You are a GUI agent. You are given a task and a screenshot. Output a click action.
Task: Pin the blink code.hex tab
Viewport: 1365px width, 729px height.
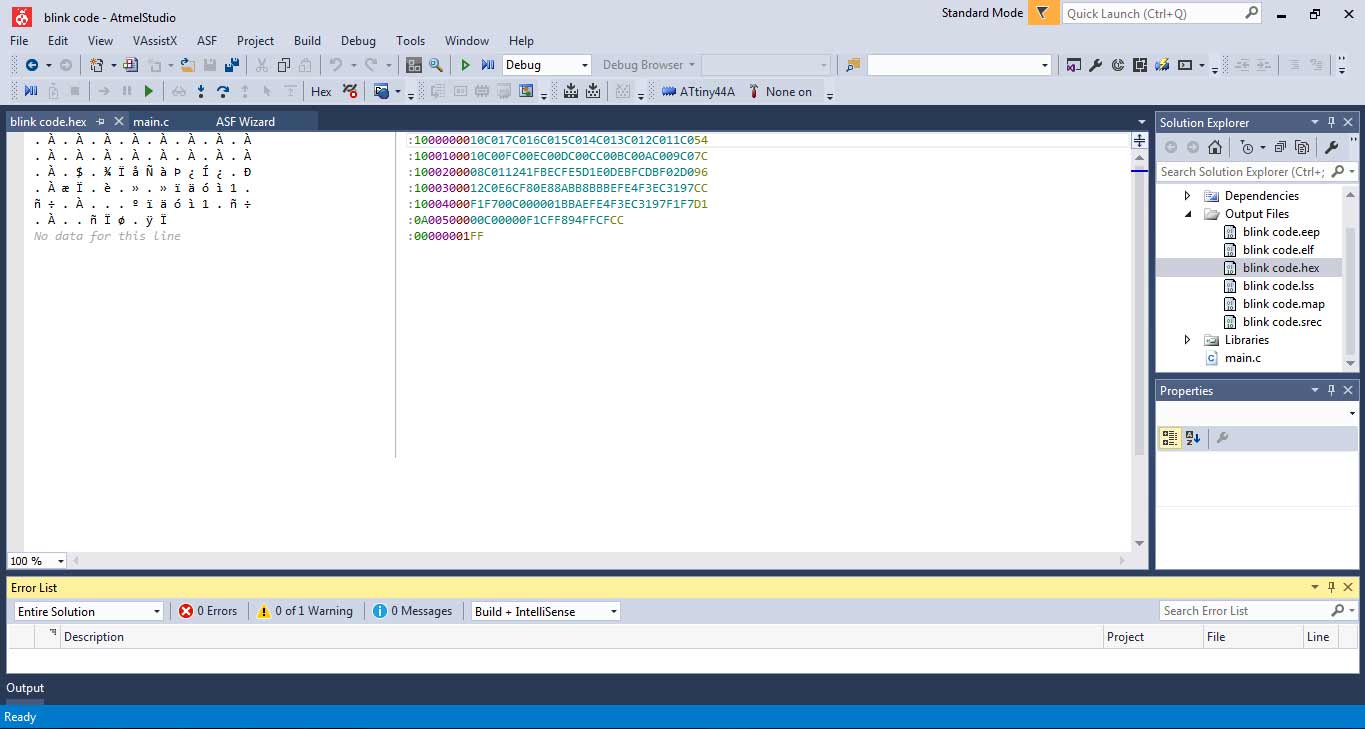[101, 121]
